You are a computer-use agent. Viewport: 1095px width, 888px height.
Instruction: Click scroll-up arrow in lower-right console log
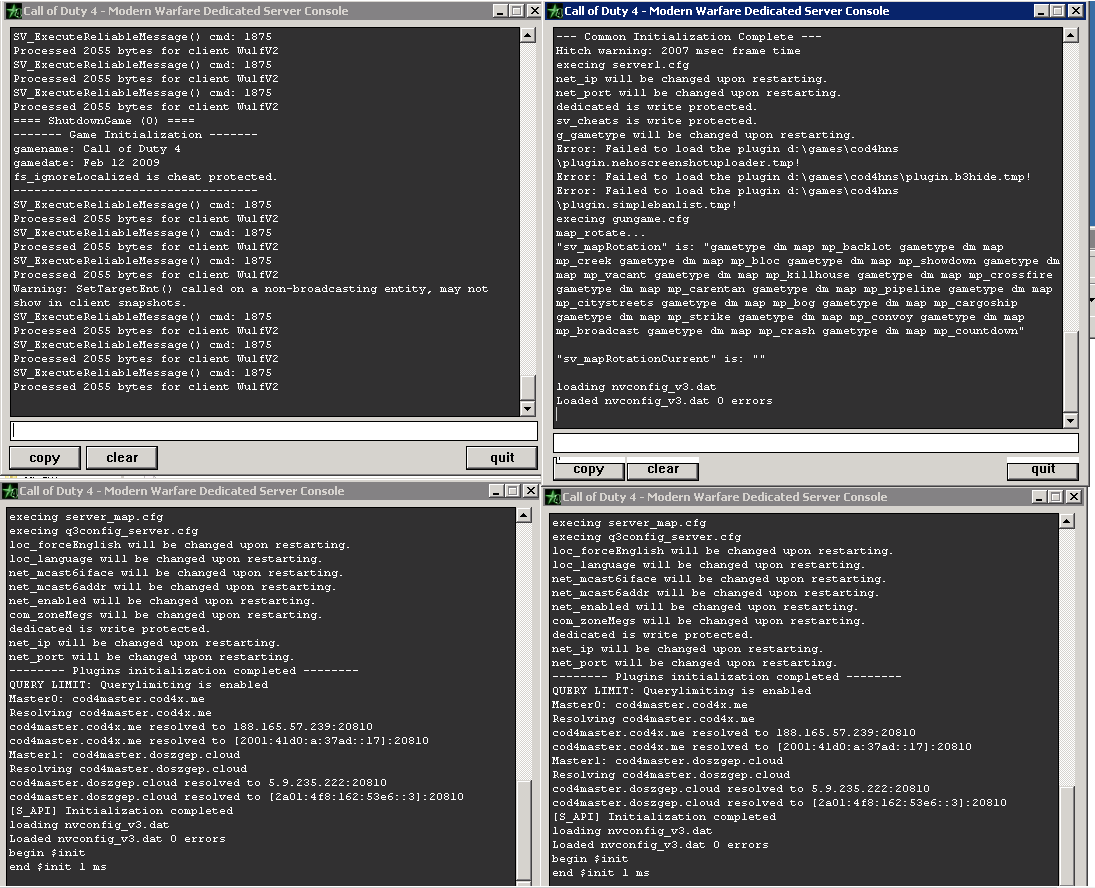[x=1066, y=521]
